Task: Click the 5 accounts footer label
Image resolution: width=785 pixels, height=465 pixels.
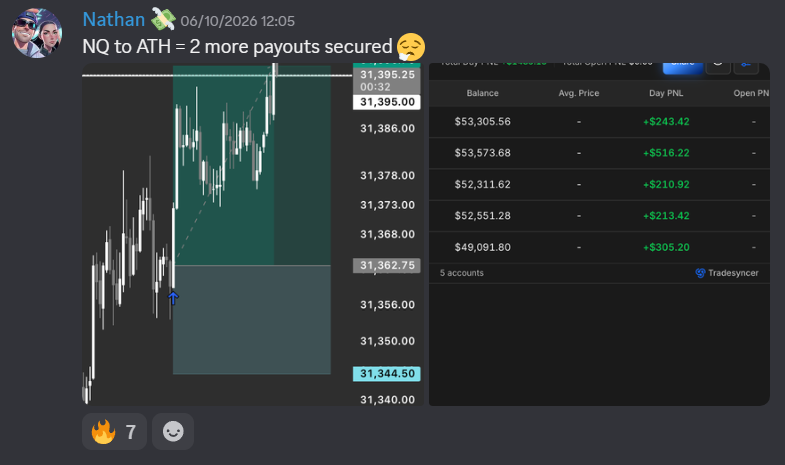Action: click(x=462, y=273)
